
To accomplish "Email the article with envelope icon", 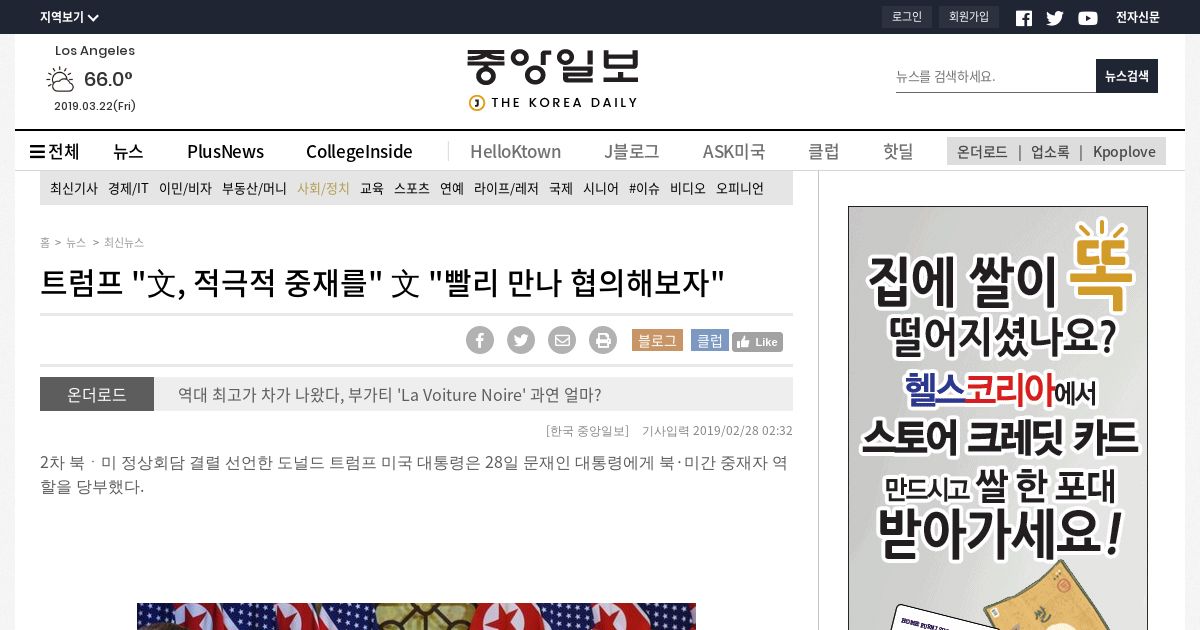I will pos(562,340).
